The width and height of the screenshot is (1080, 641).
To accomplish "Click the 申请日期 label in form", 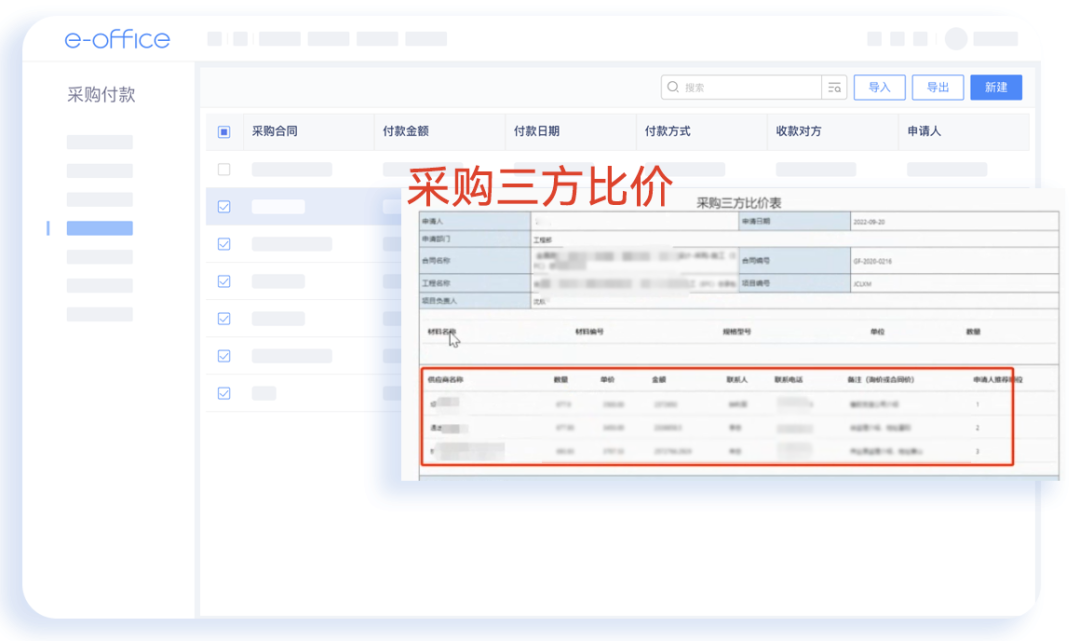I will pos(756,221).
